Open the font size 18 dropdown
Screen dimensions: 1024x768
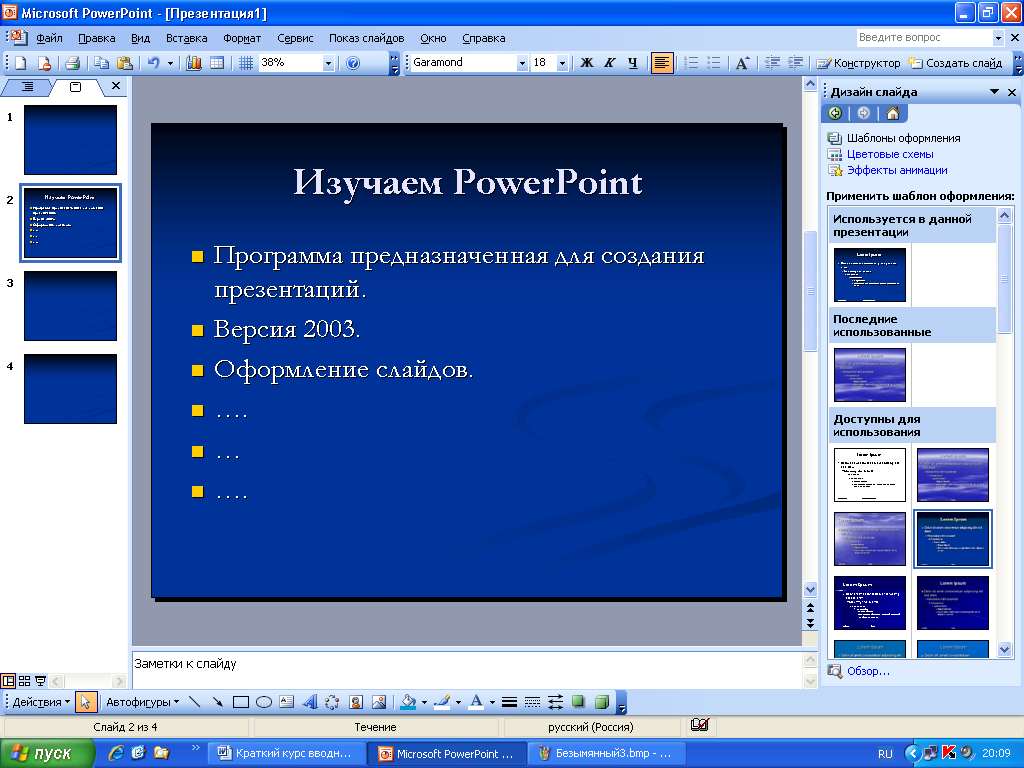[x=562, y=63]
